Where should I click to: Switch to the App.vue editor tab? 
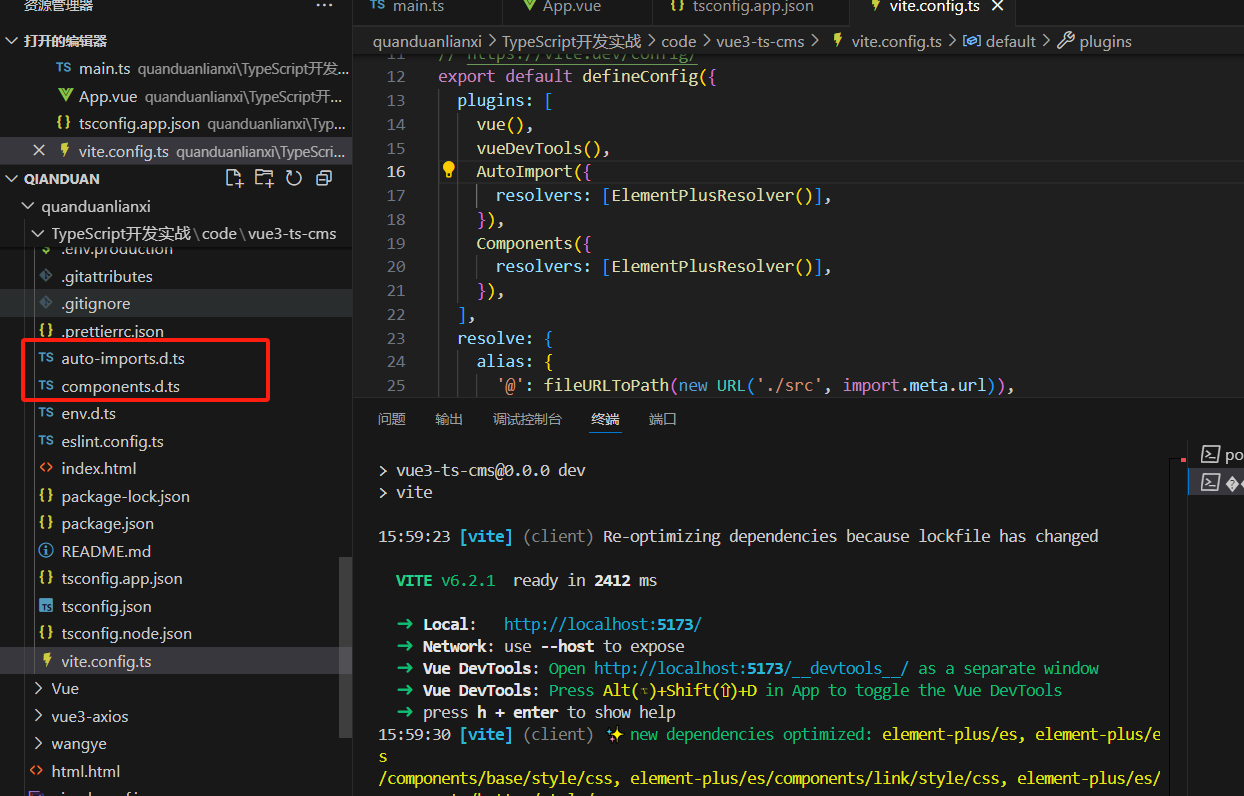tap(572, 6)
